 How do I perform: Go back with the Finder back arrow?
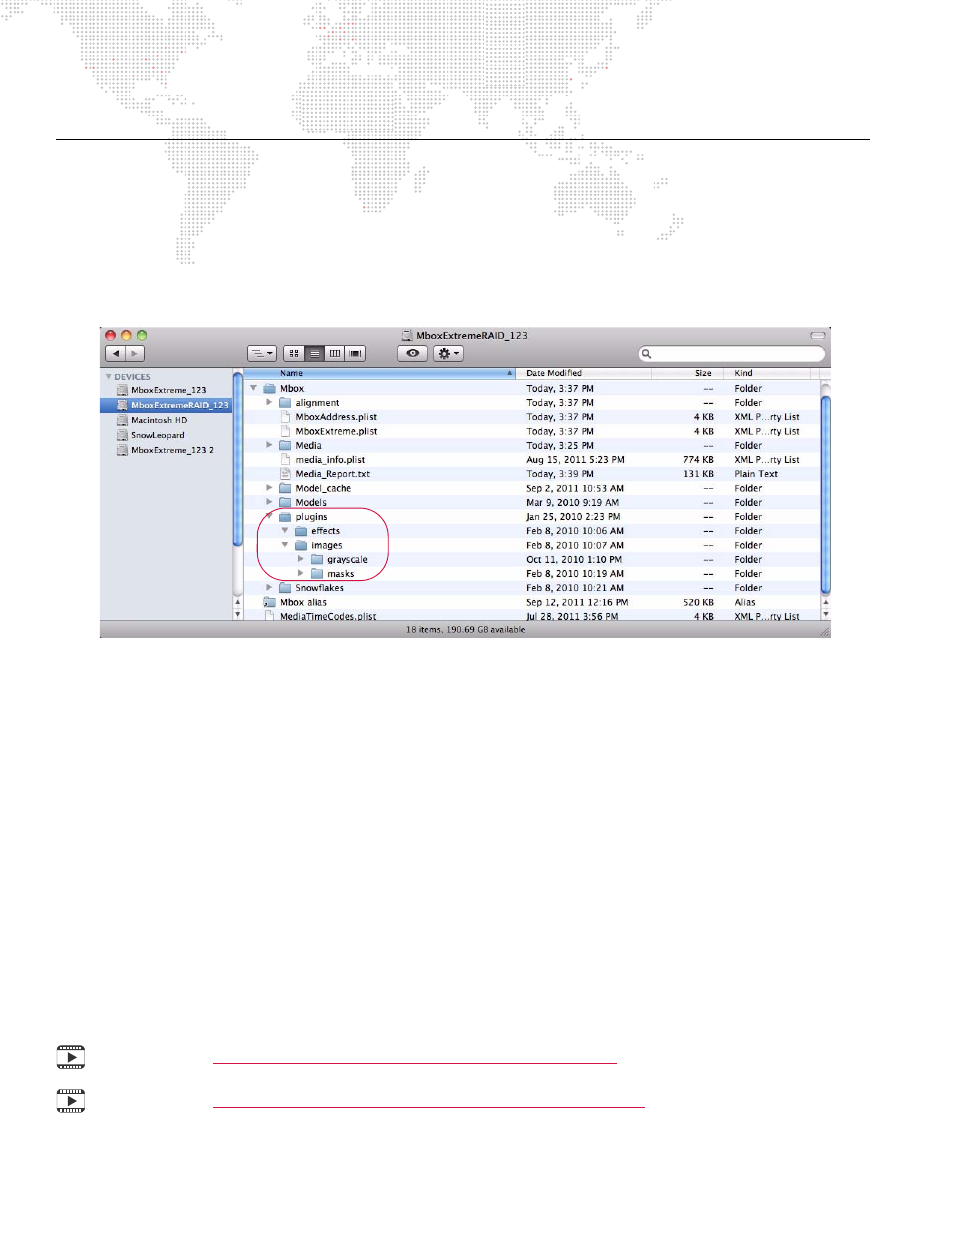[x=116, y=353]
